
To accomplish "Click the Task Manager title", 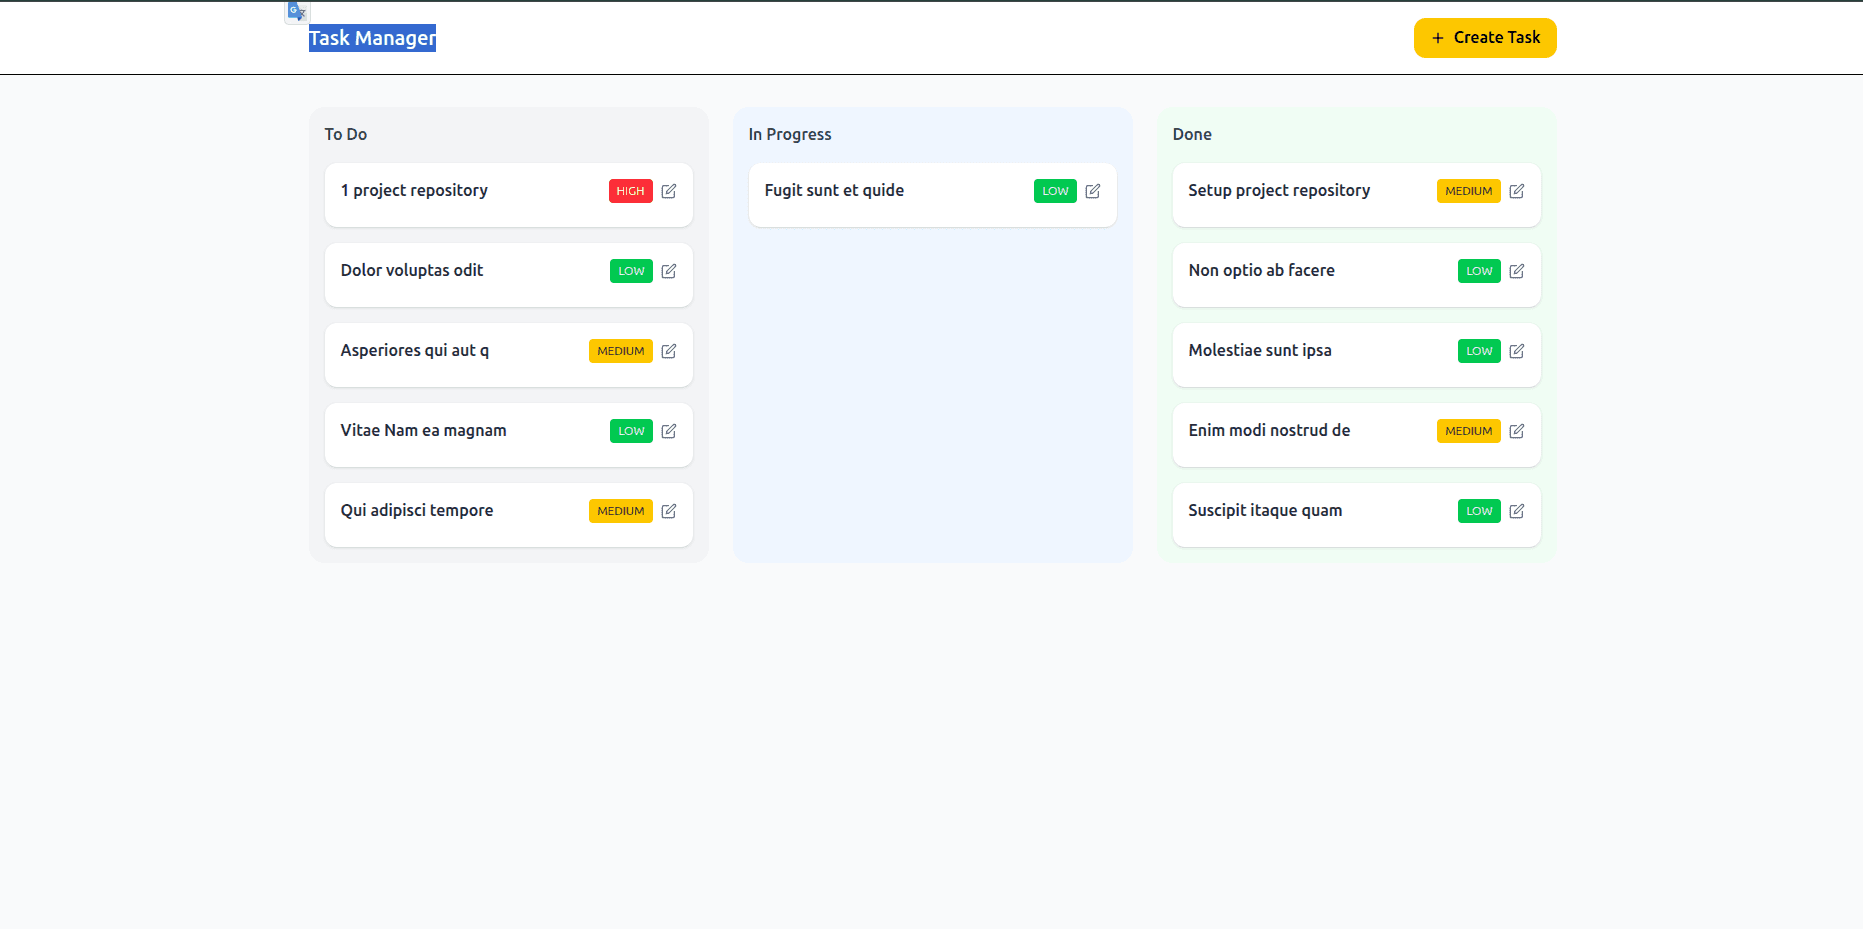I will click(x=371, y=38).
